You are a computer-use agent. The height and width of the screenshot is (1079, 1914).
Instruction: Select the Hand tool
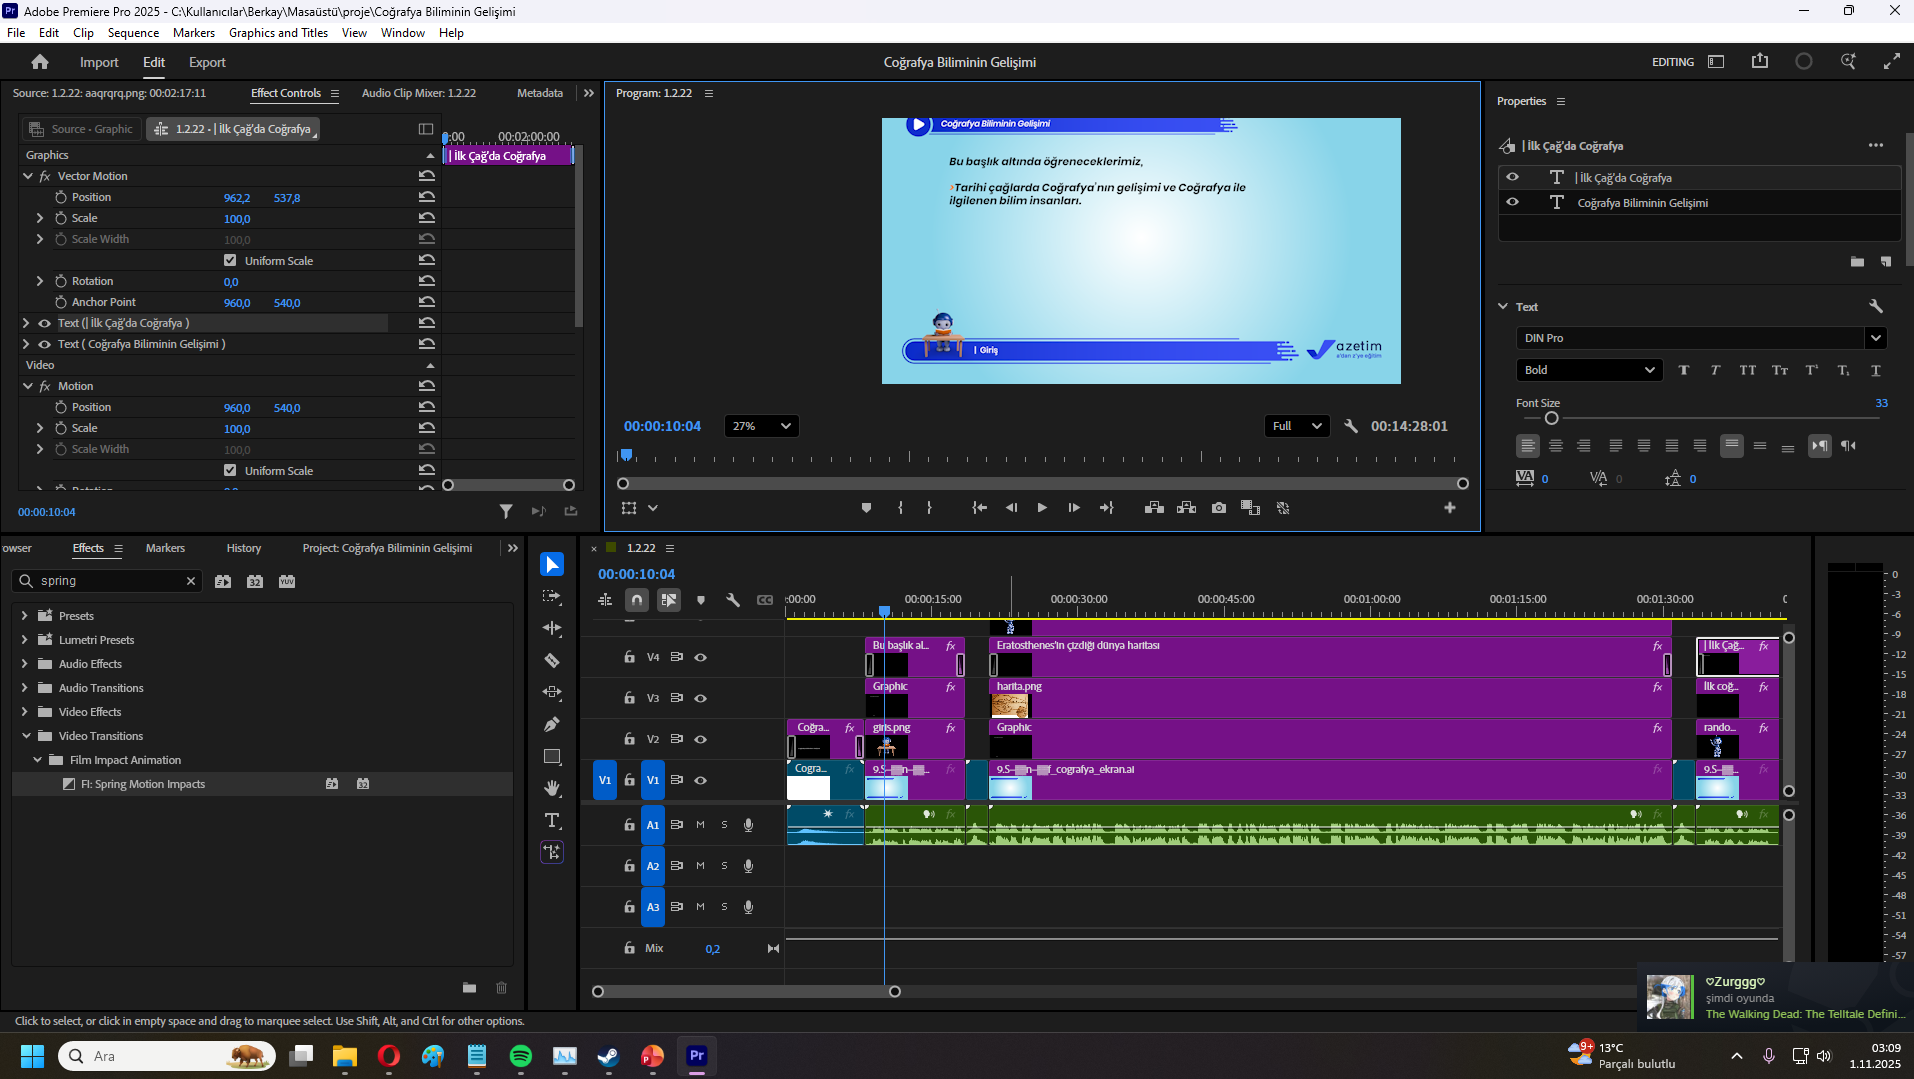pos(552,788)
